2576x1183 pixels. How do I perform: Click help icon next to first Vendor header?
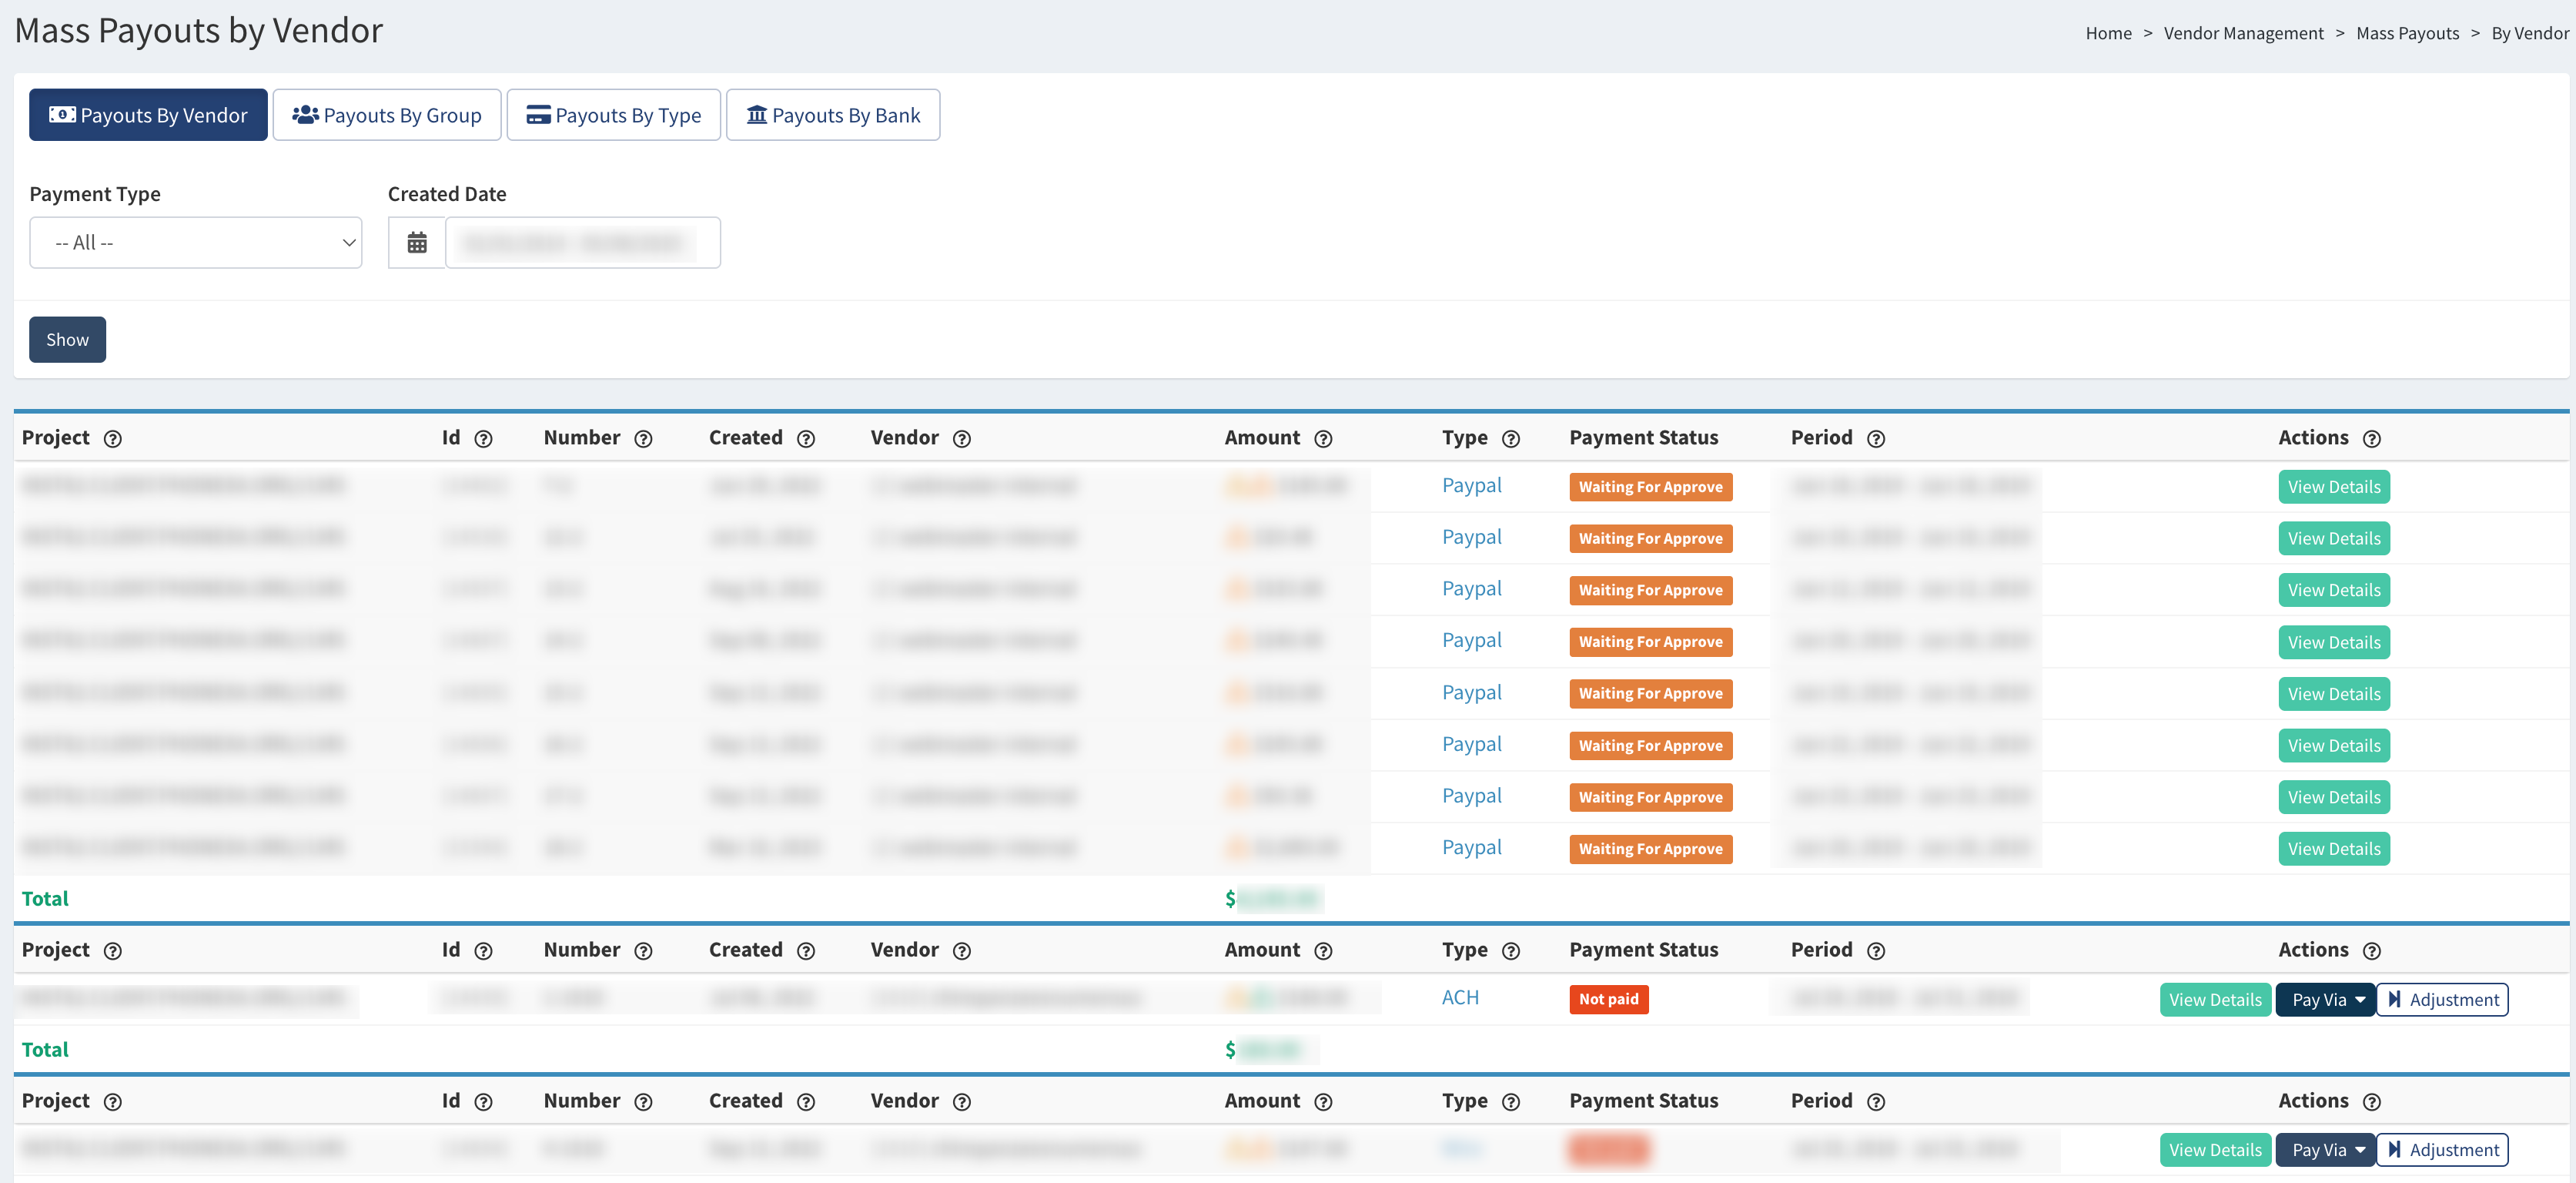click(x=961, y=439)
